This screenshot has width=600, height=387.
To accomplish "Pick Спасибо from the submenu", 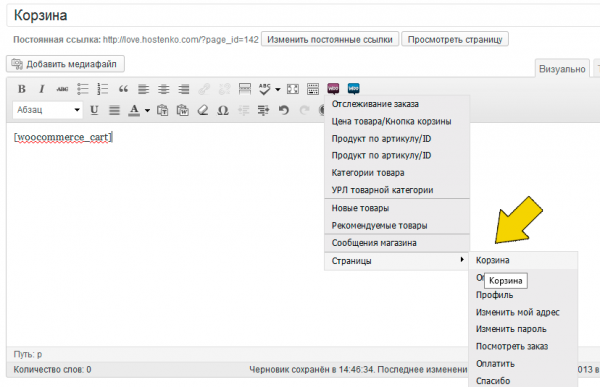I will pyautogui.click(x=523, y=380).
